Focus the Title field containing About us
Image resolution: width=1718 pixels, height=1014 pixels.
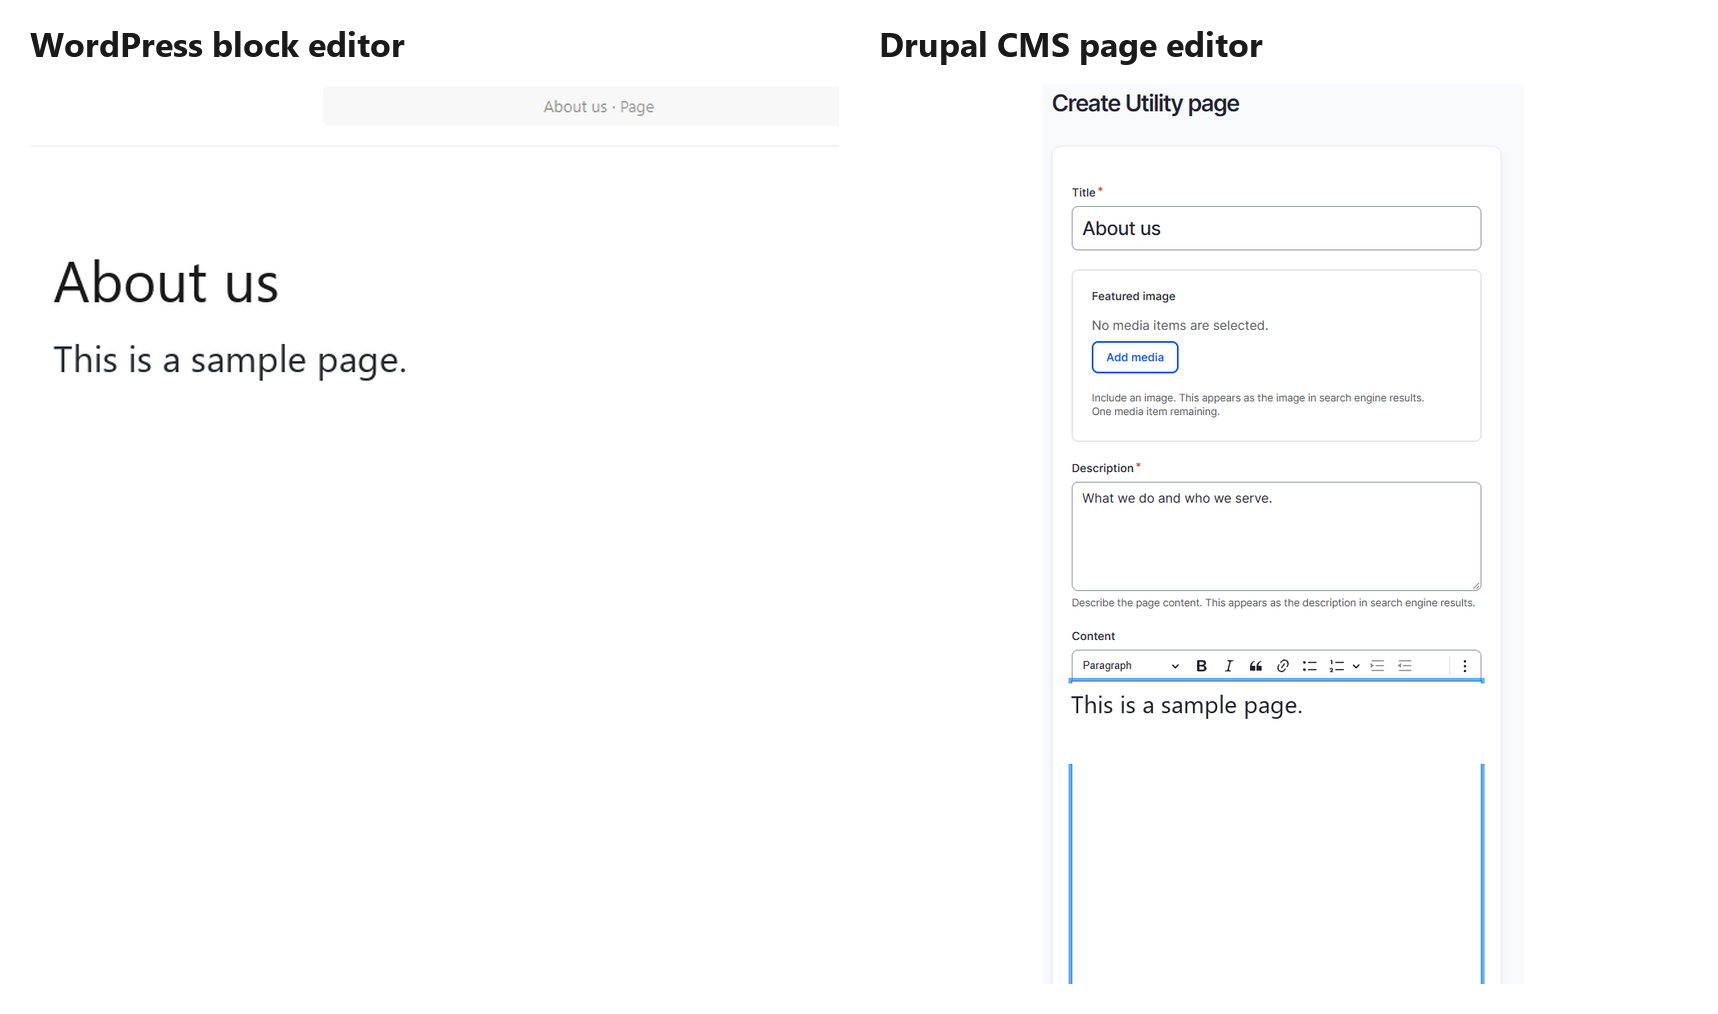coord(1276,228)
